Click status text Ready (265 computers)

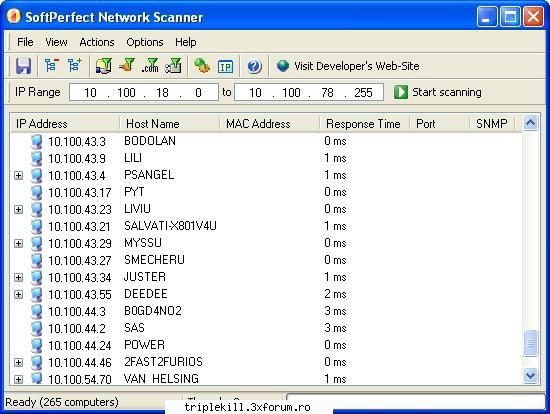[62, 402]
